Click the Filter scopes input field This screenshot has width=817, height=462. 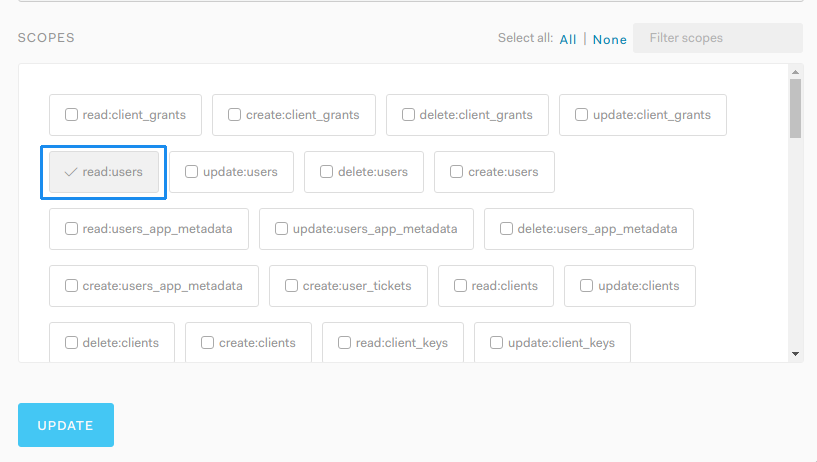[x=718, y=38]
